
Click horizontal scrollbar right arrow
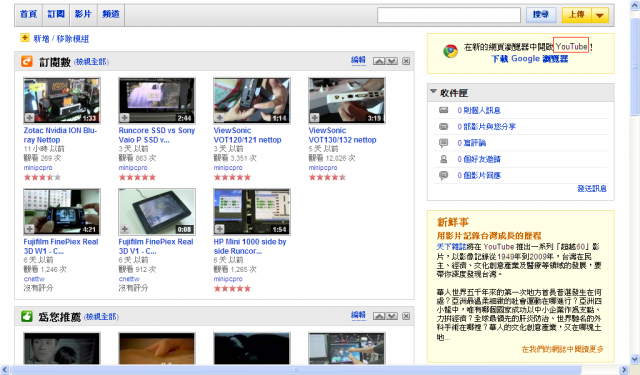624,370
